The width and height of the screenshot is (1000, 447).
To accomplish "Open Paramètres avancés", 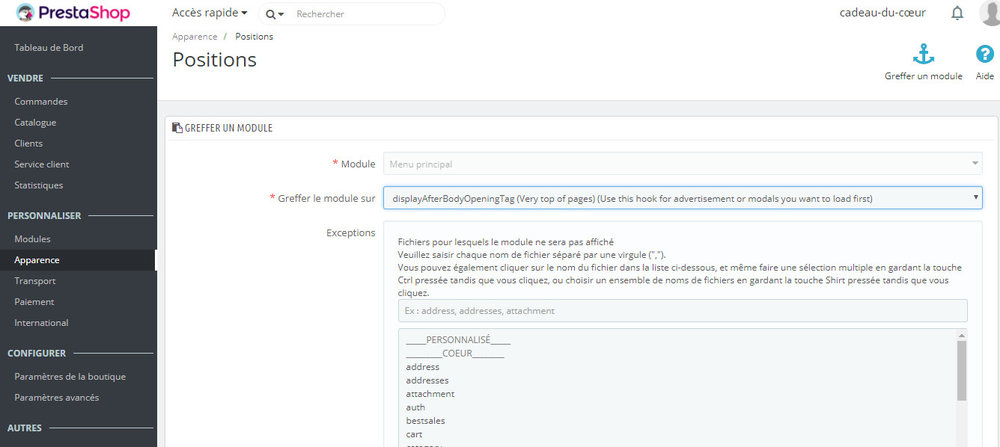I will [x=57, y=398].
